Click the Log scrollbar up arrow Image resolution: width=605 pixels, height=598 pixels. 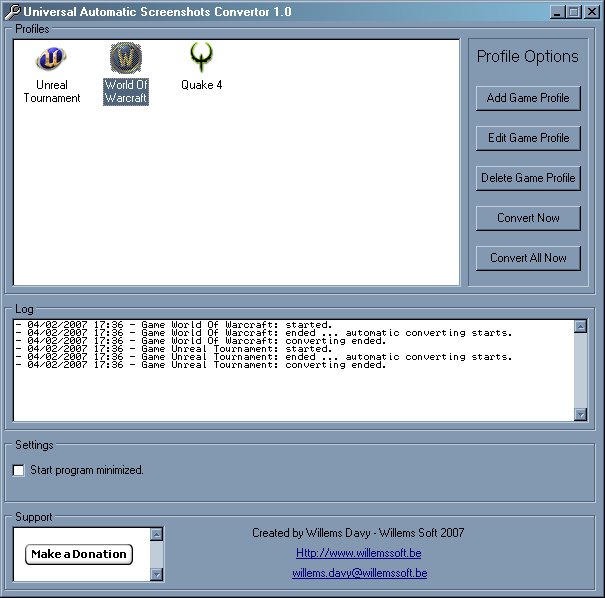click(580, 326)
